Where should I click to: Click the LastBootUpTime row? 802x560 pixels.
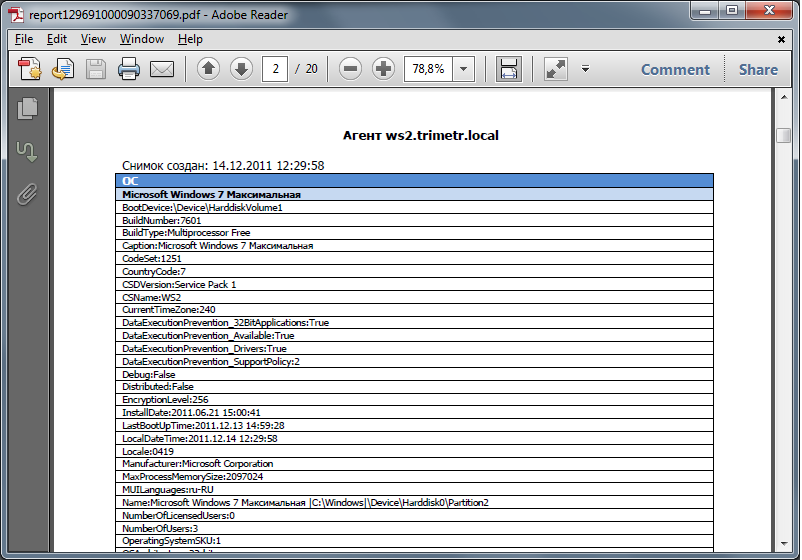click(x=414, y=425)
